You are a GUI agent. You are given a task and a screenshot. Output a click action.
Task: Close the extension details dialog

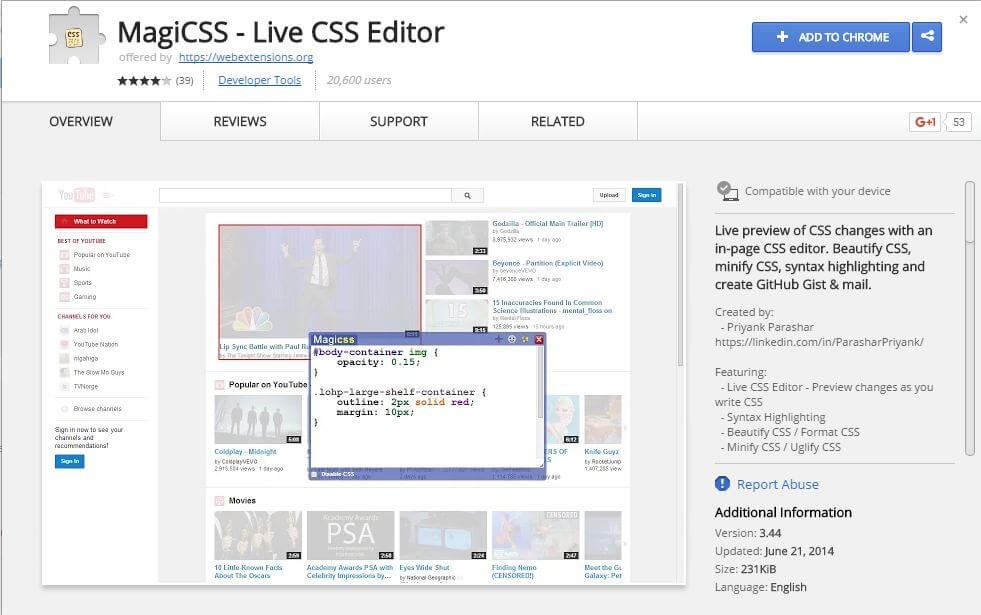point(963,20)
